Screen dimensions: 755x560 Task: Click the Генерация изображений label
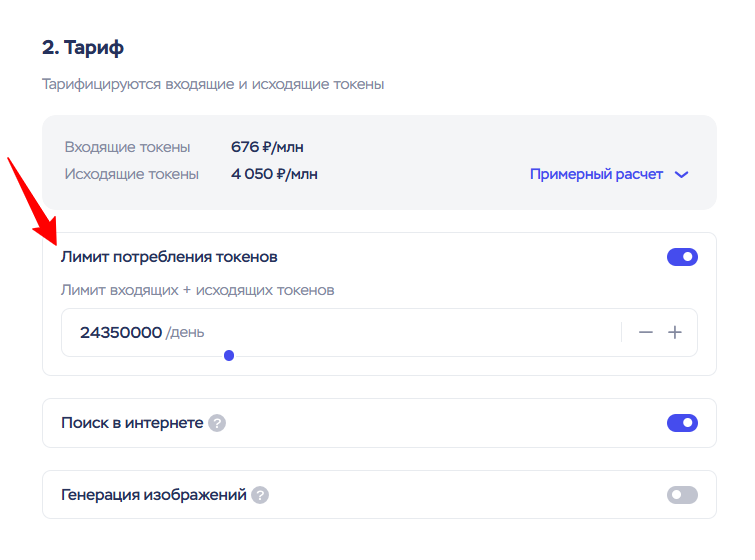tap(154, 495)
